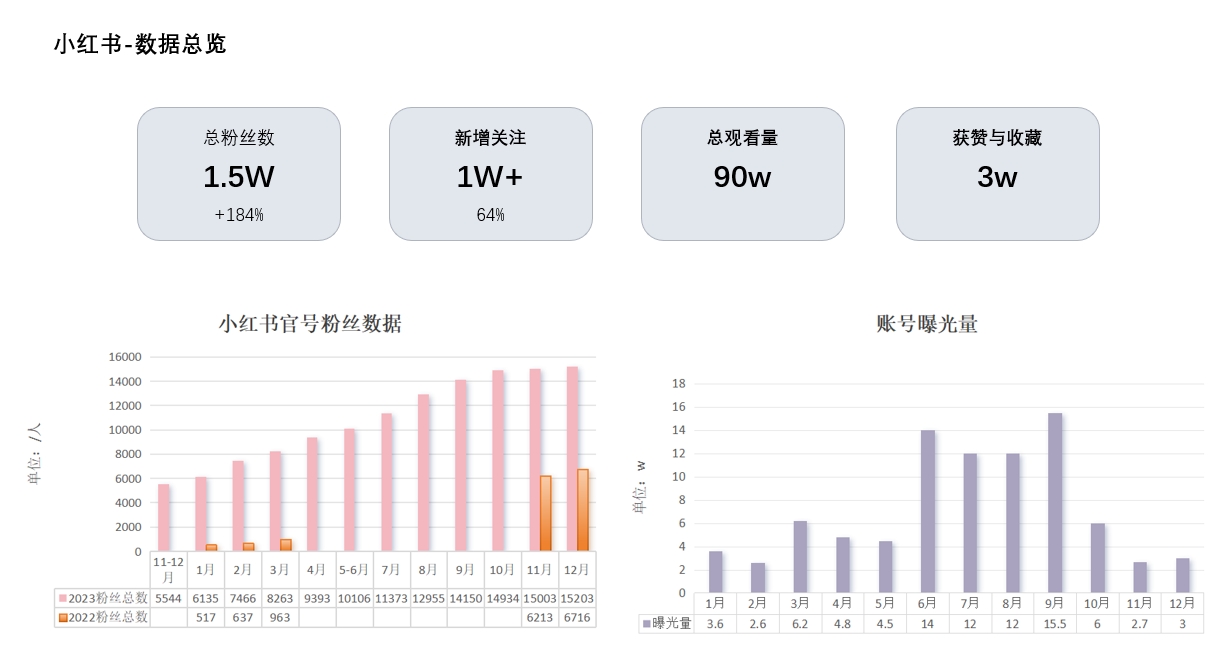
Task: Select table cell 12955
Action: 428,598
